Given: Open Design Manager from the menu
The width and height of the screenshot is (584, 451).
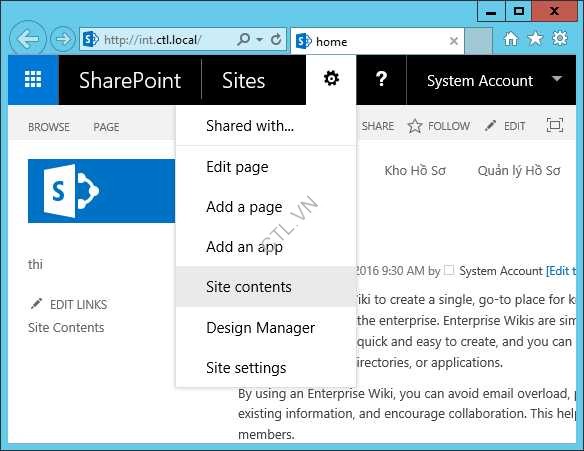Looking at the screenshot, I should tap(266, 328).
